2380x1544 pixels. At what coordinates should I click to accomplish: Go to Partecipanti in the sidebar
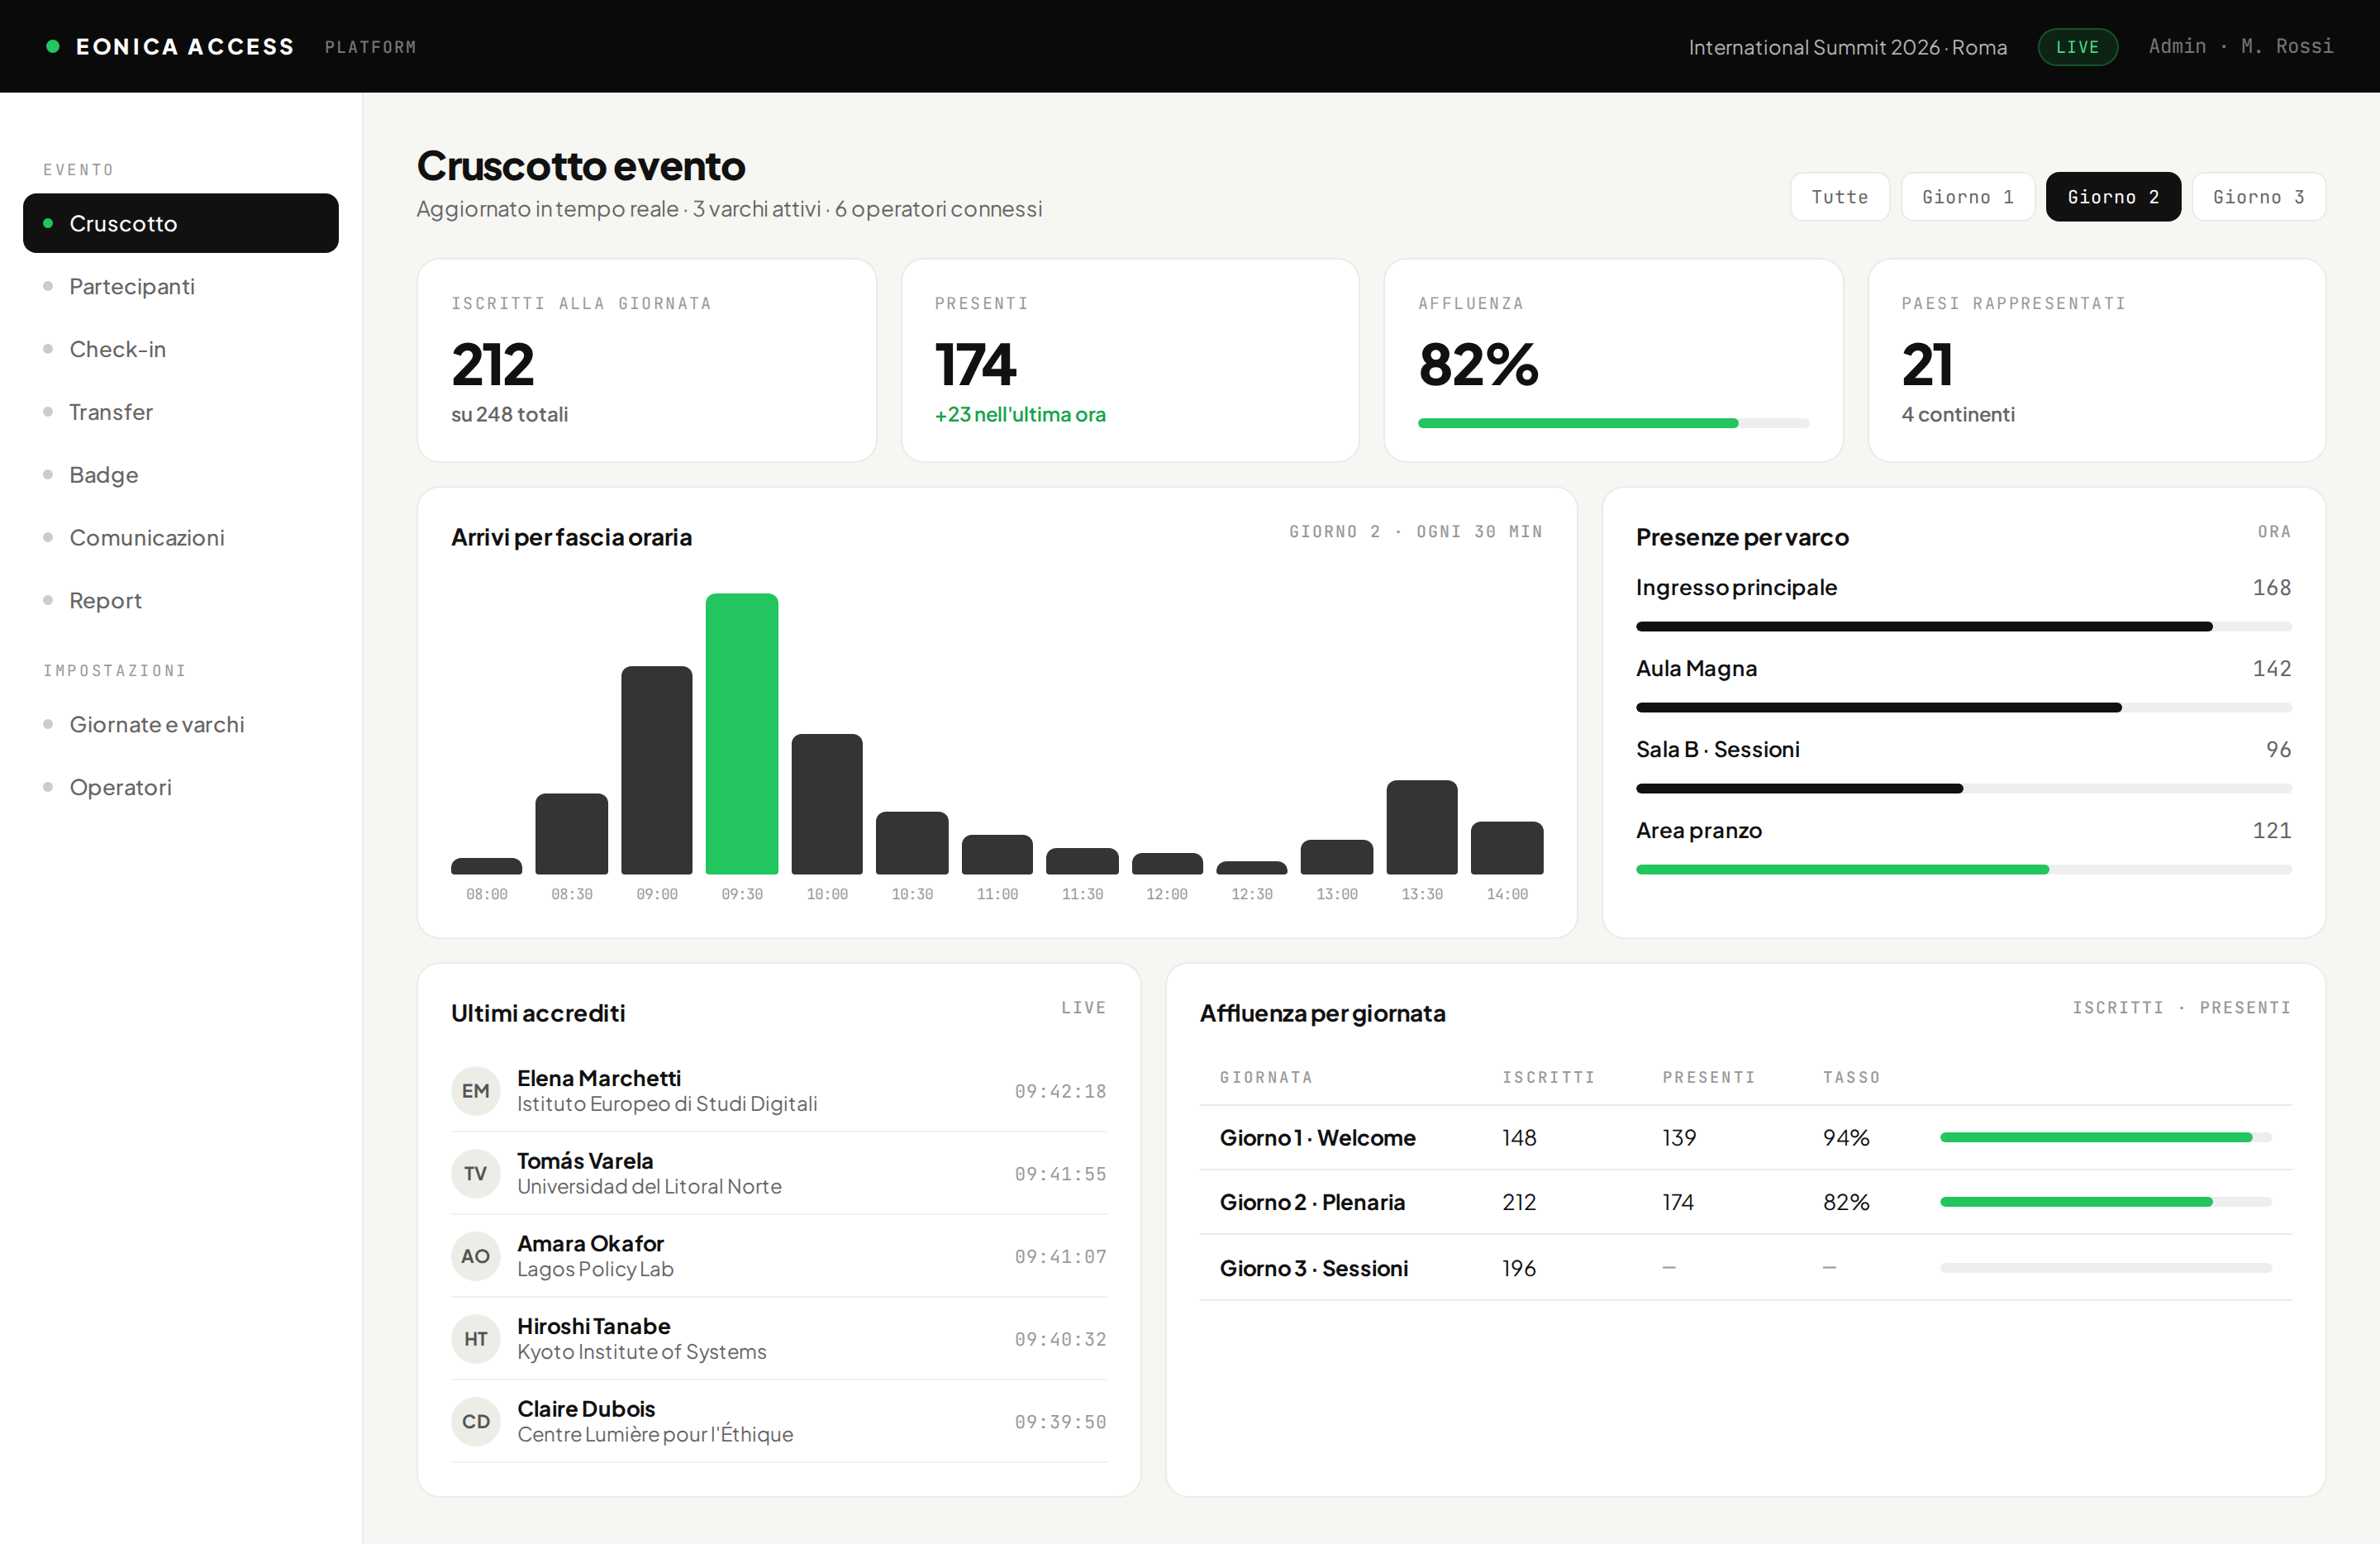181,286
